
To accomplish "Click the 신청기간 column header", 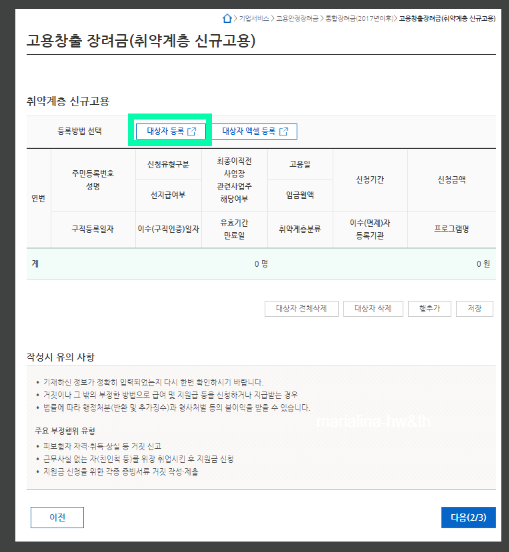I will [370, 180].
